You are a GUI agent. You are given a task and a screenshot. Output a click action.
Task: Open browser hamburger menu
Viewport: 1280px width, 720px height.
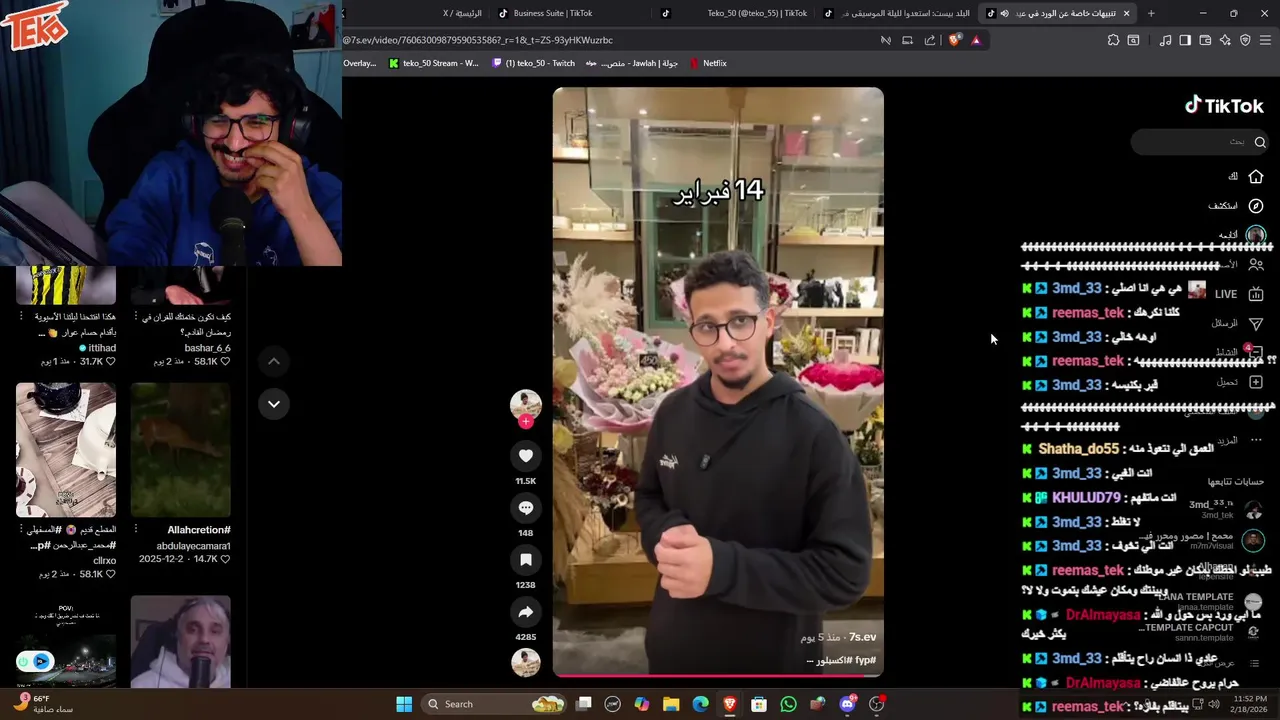pos(1266,40)
